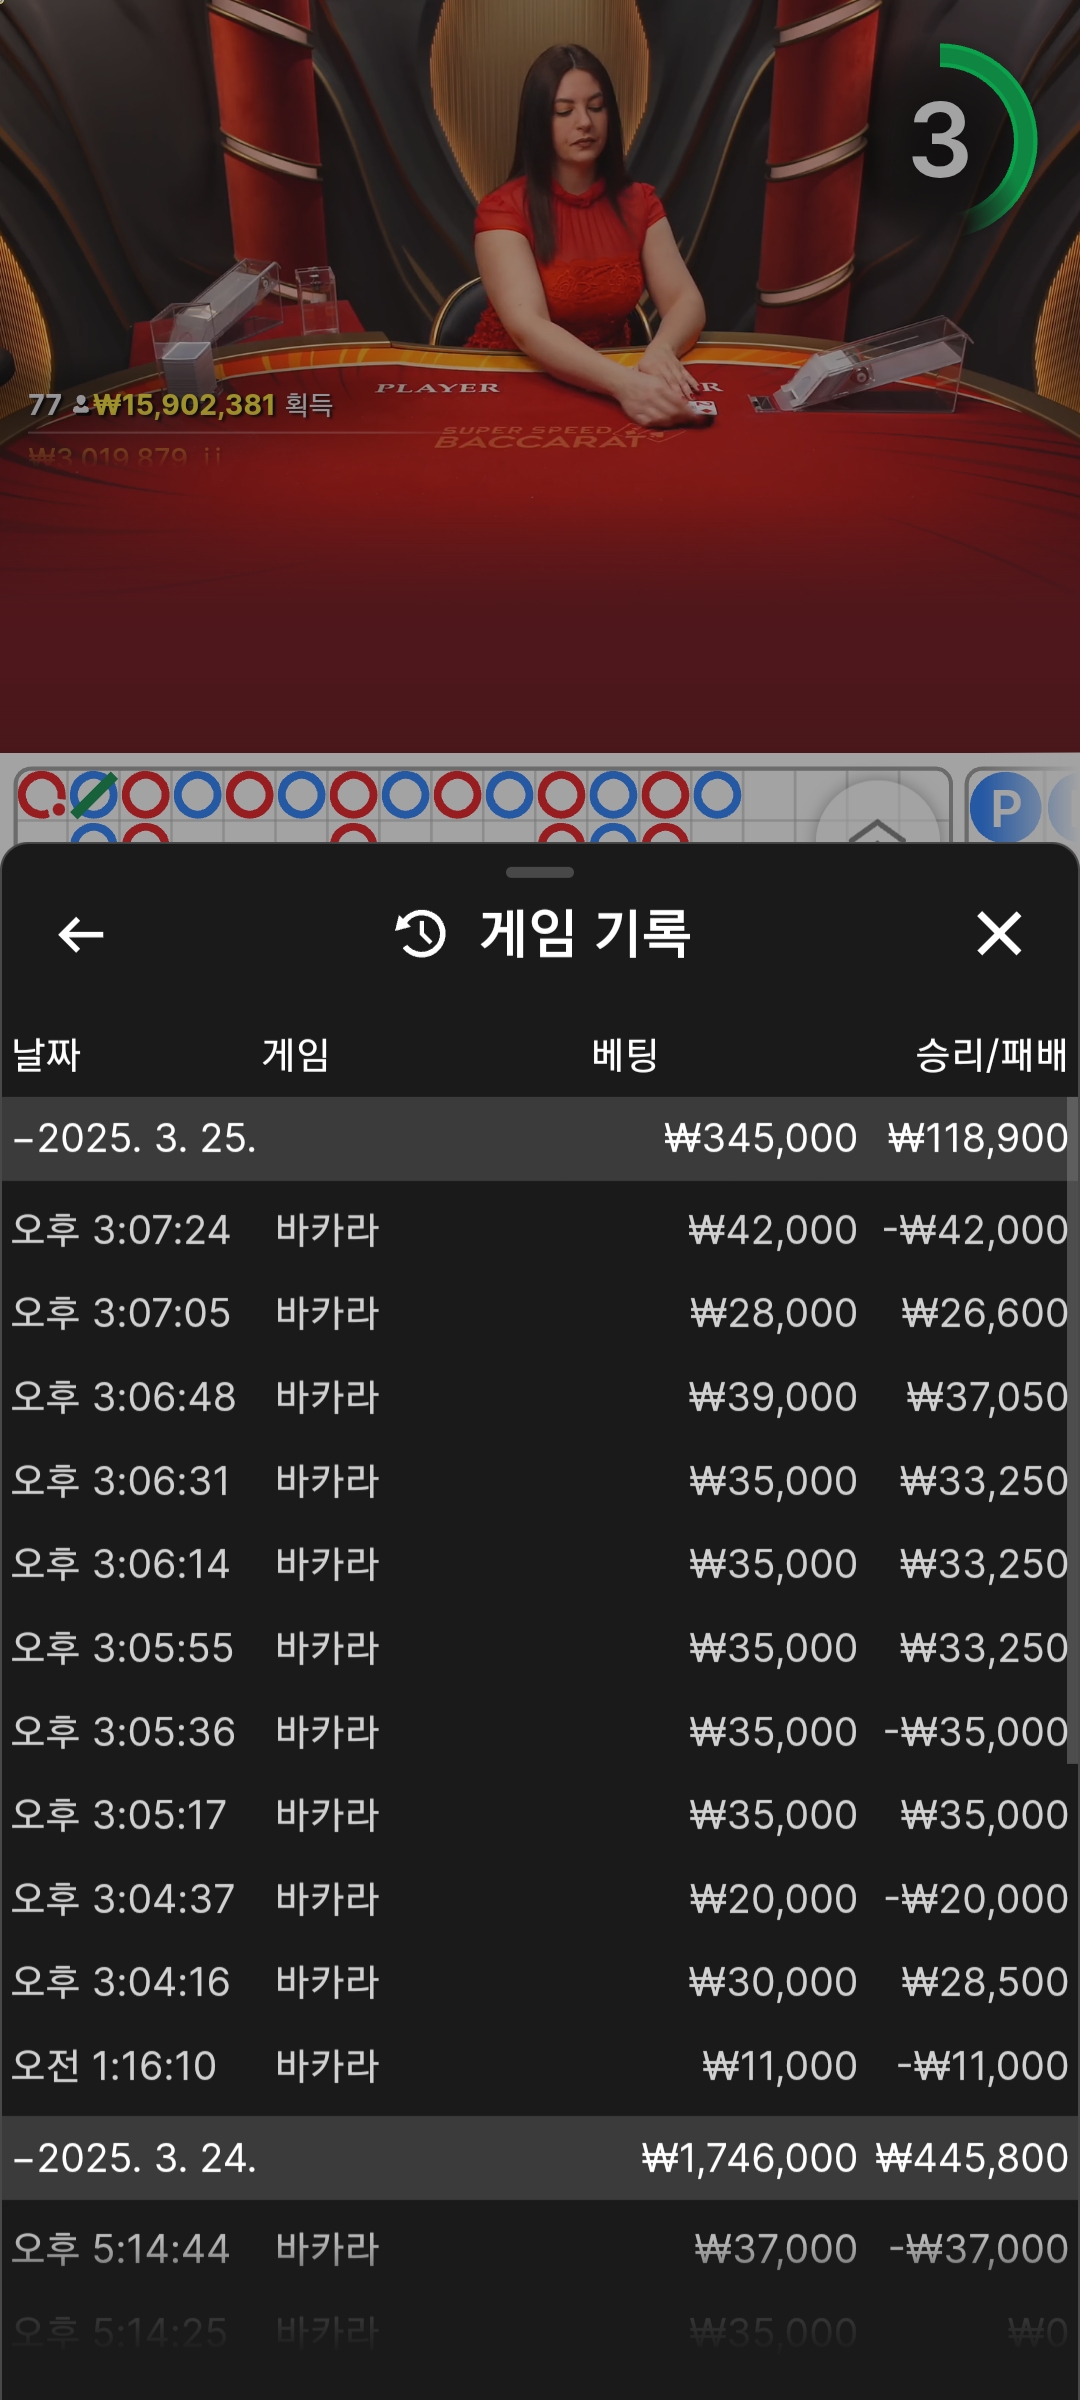The width and height of the screenshot is (1080, 2400).
Task: Open the 오후 5:14:44 record from March 24
Action: [x=540, y=2249]
